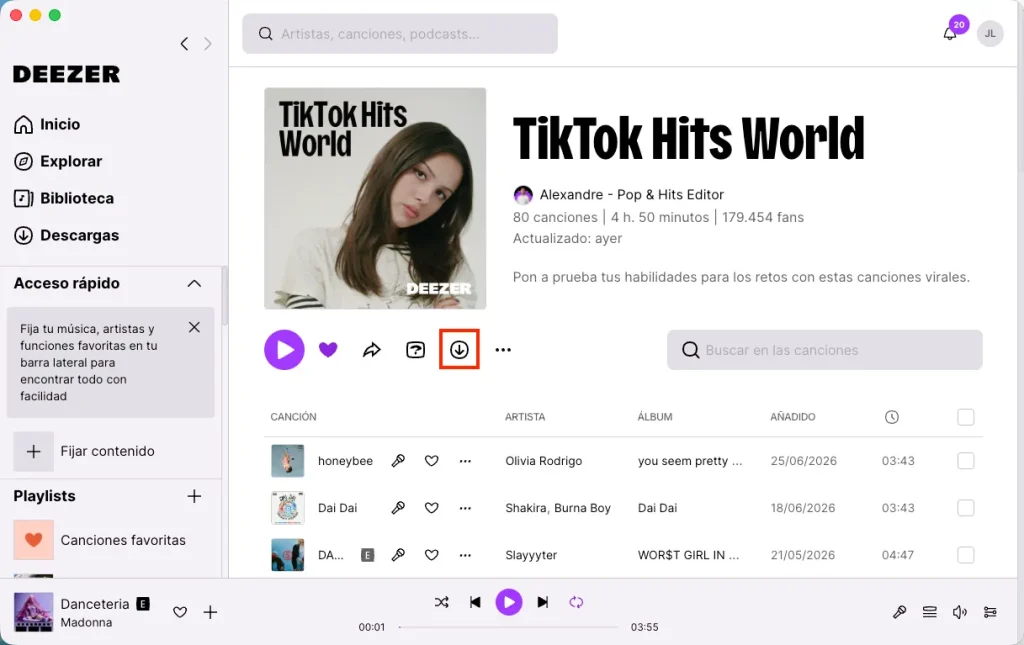Like the song honeybee
The height and width of the screenshot is (645, 1024).
[432, 461]
